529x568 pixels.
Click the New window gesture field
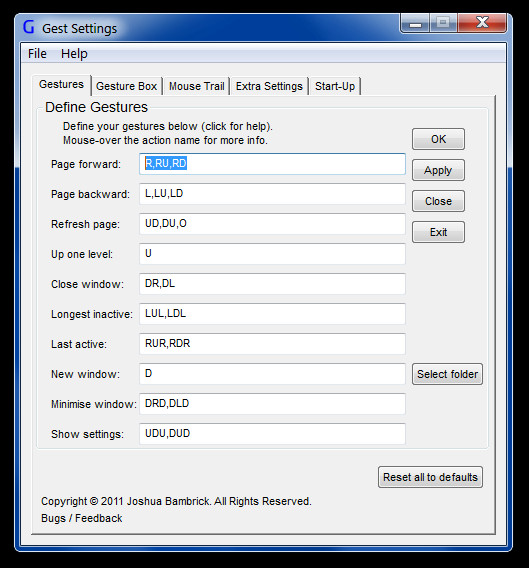[x=272, y=374]
